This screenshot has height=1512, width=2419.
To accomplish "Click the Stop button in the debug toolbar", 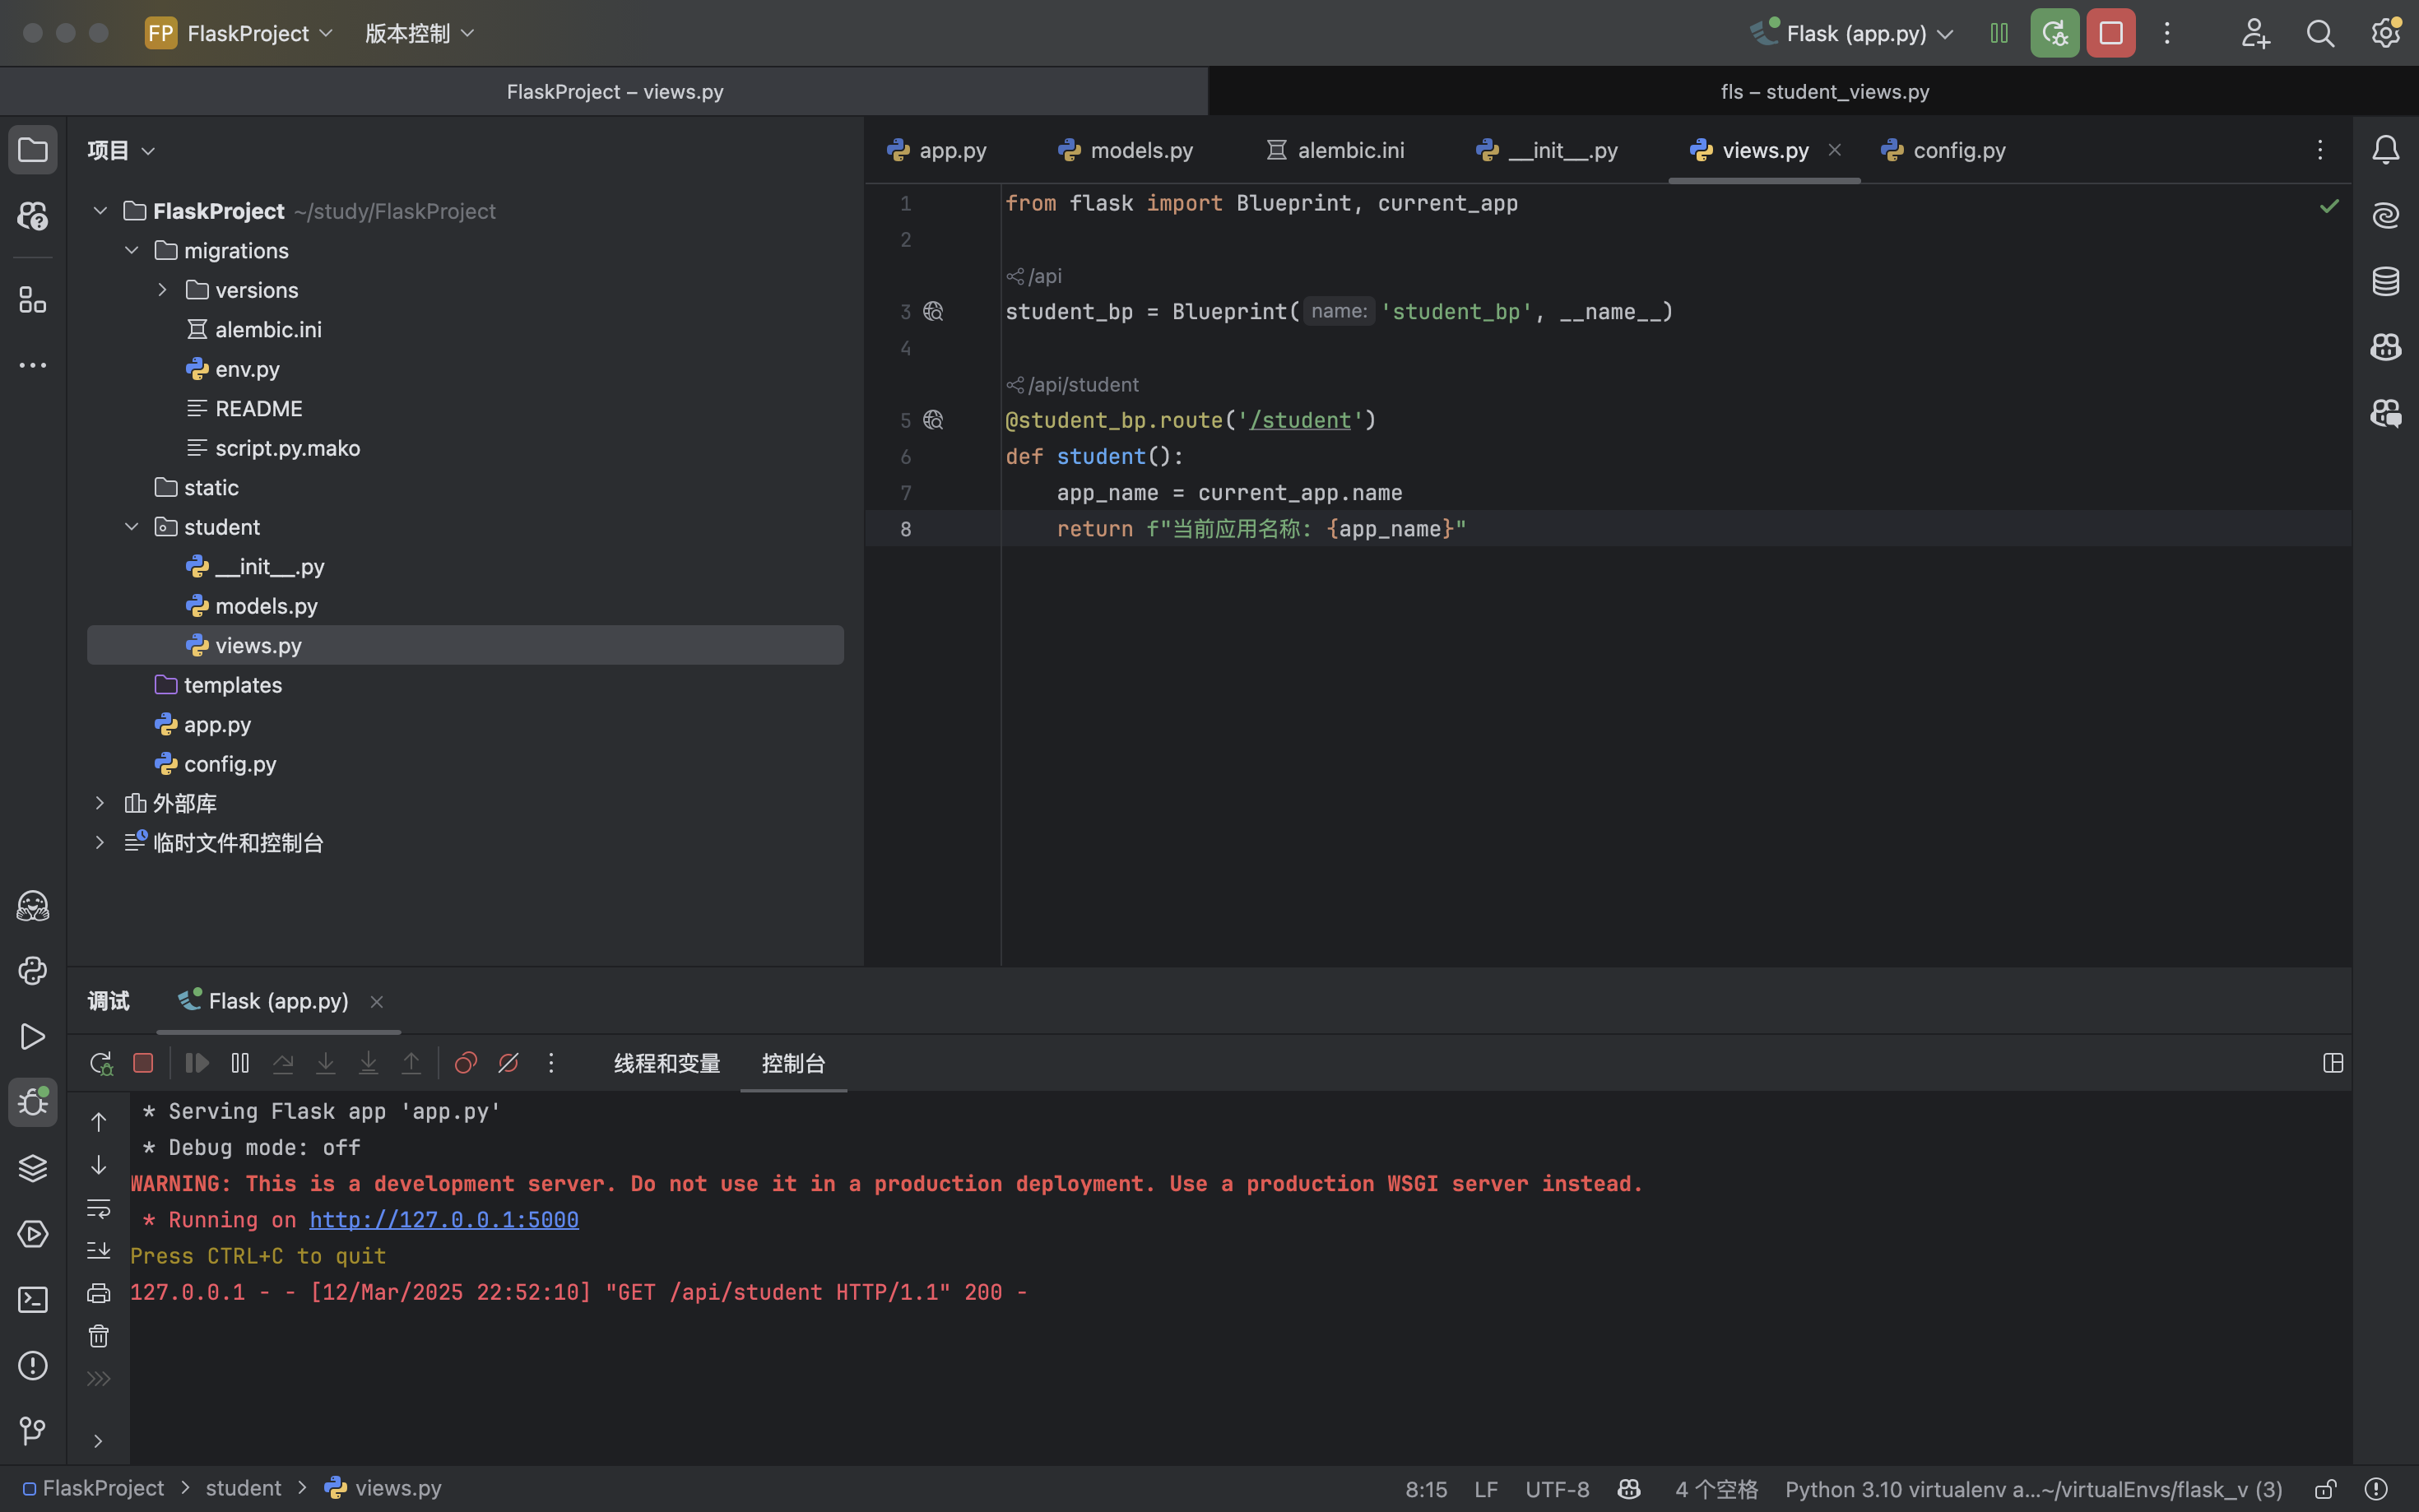I will coord(143,1063).
